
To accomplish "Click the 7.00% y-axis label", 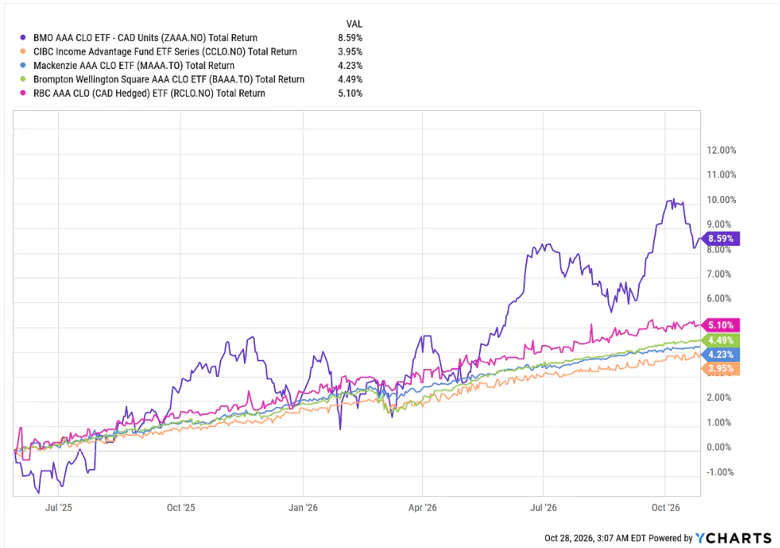I will click(719, 274).
